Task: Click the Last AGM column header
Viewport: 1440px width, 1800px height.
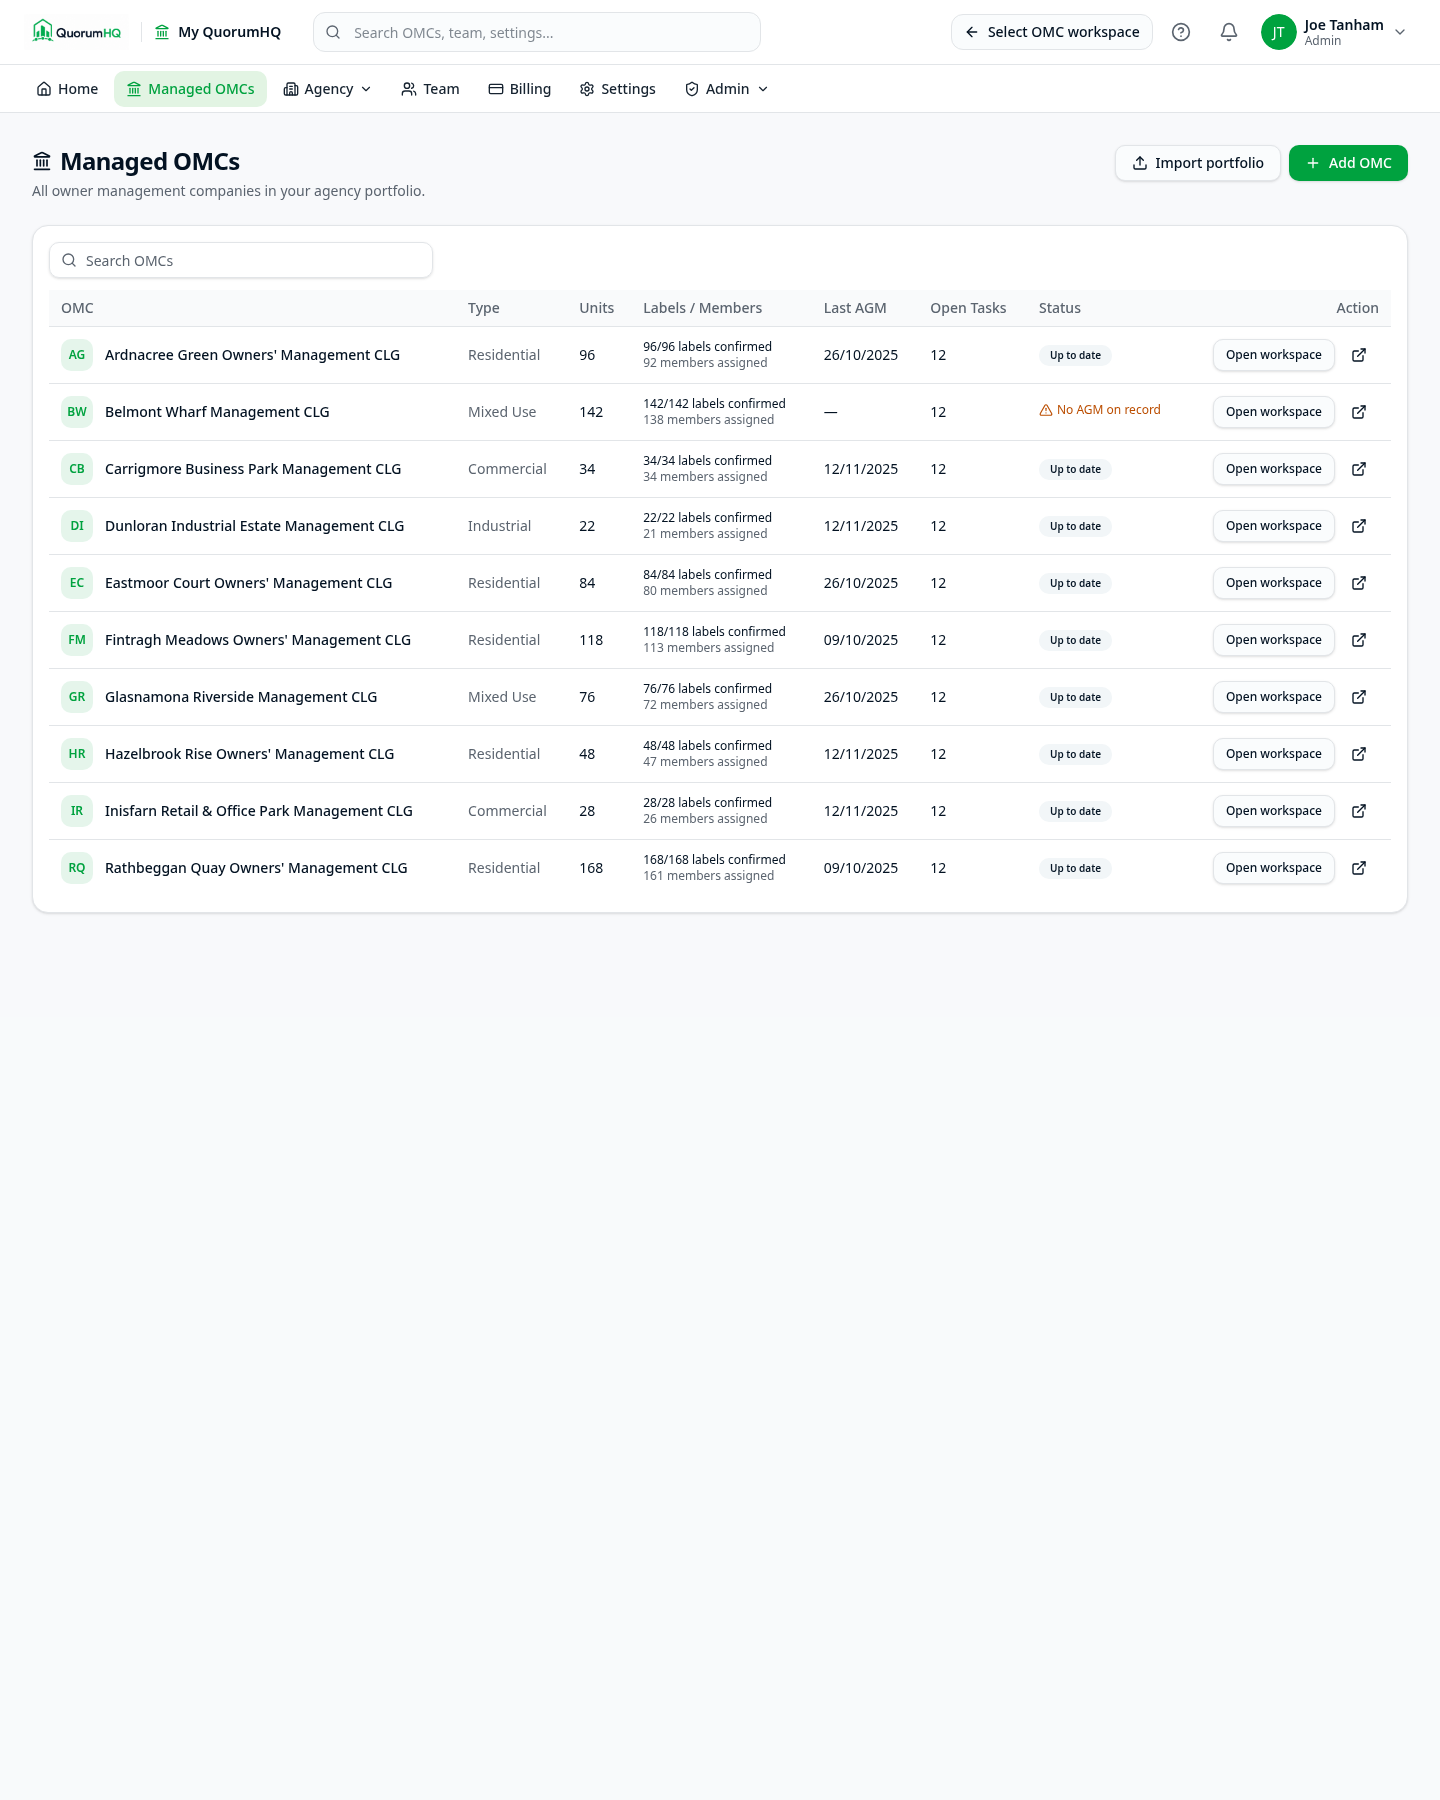Action: [855, 308]
